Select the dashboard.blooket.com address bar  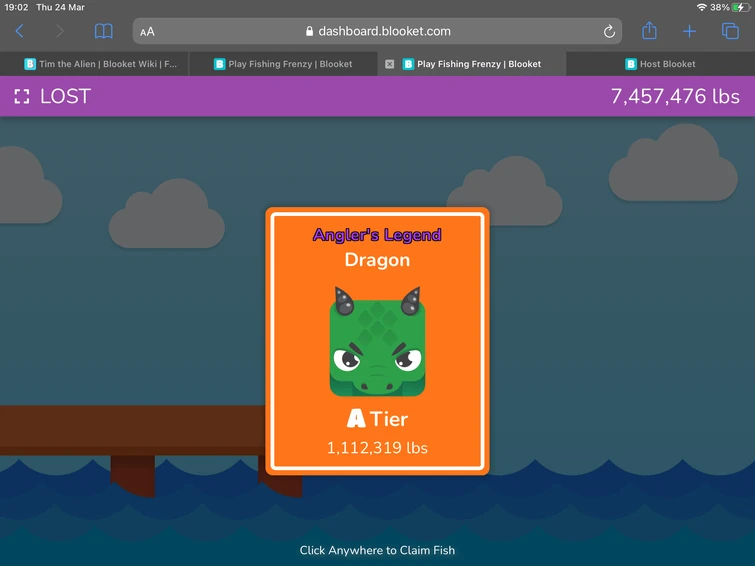(x=377, y=31)
